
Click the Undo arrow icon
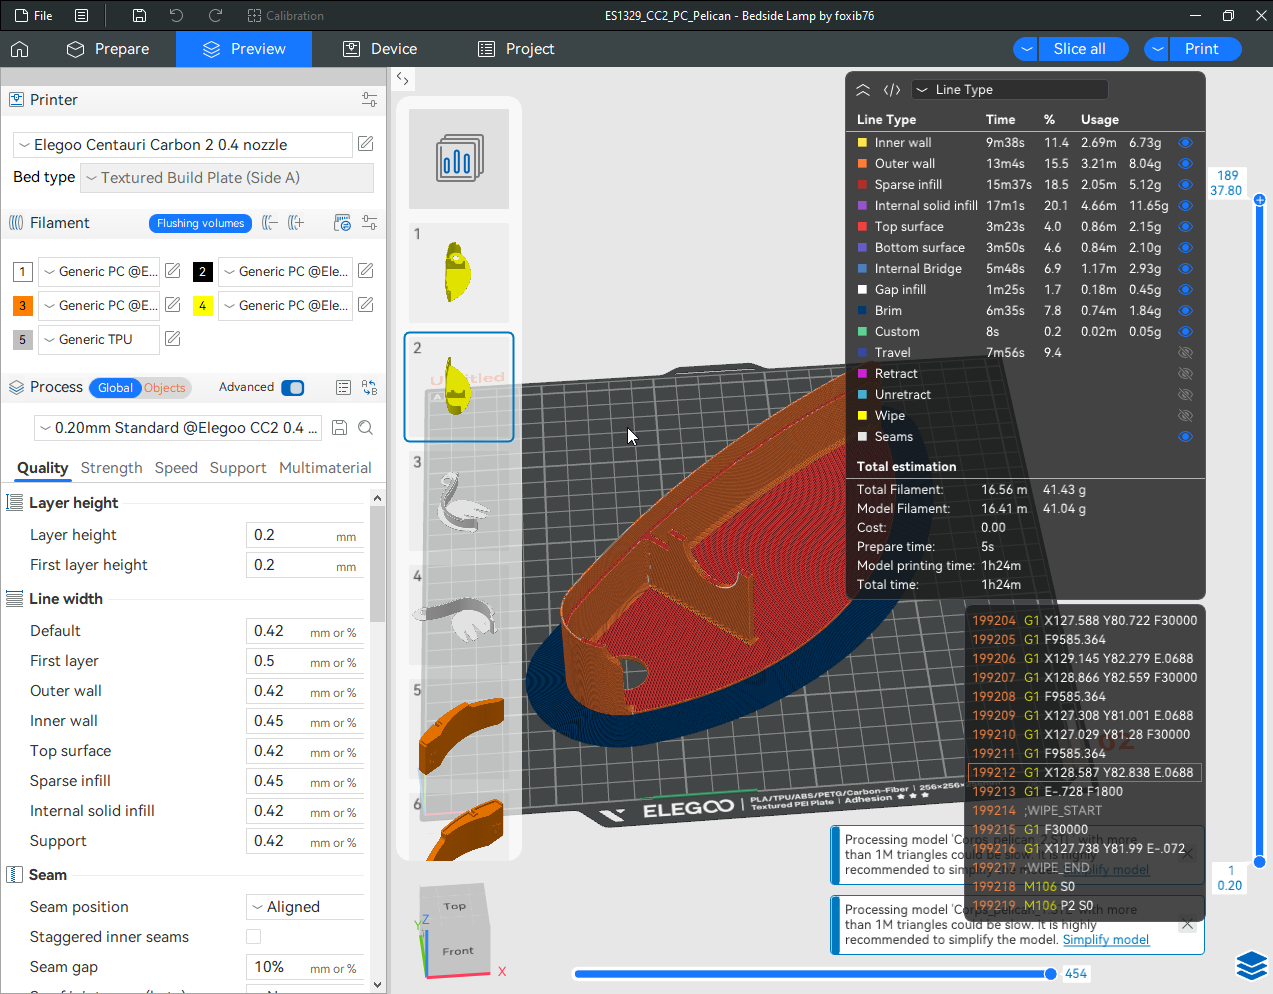pyautogui.click(x=176, y=16)
